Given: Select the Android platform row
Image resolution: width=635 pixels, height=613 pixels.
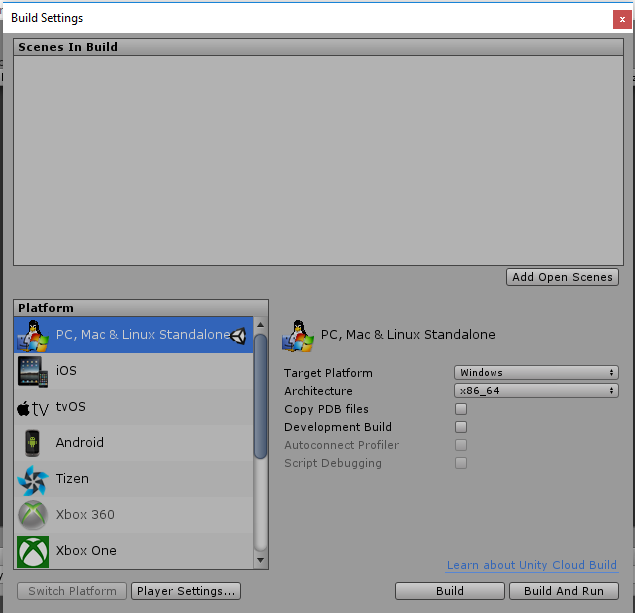Looking at the screenshot, I should [134, 443].
